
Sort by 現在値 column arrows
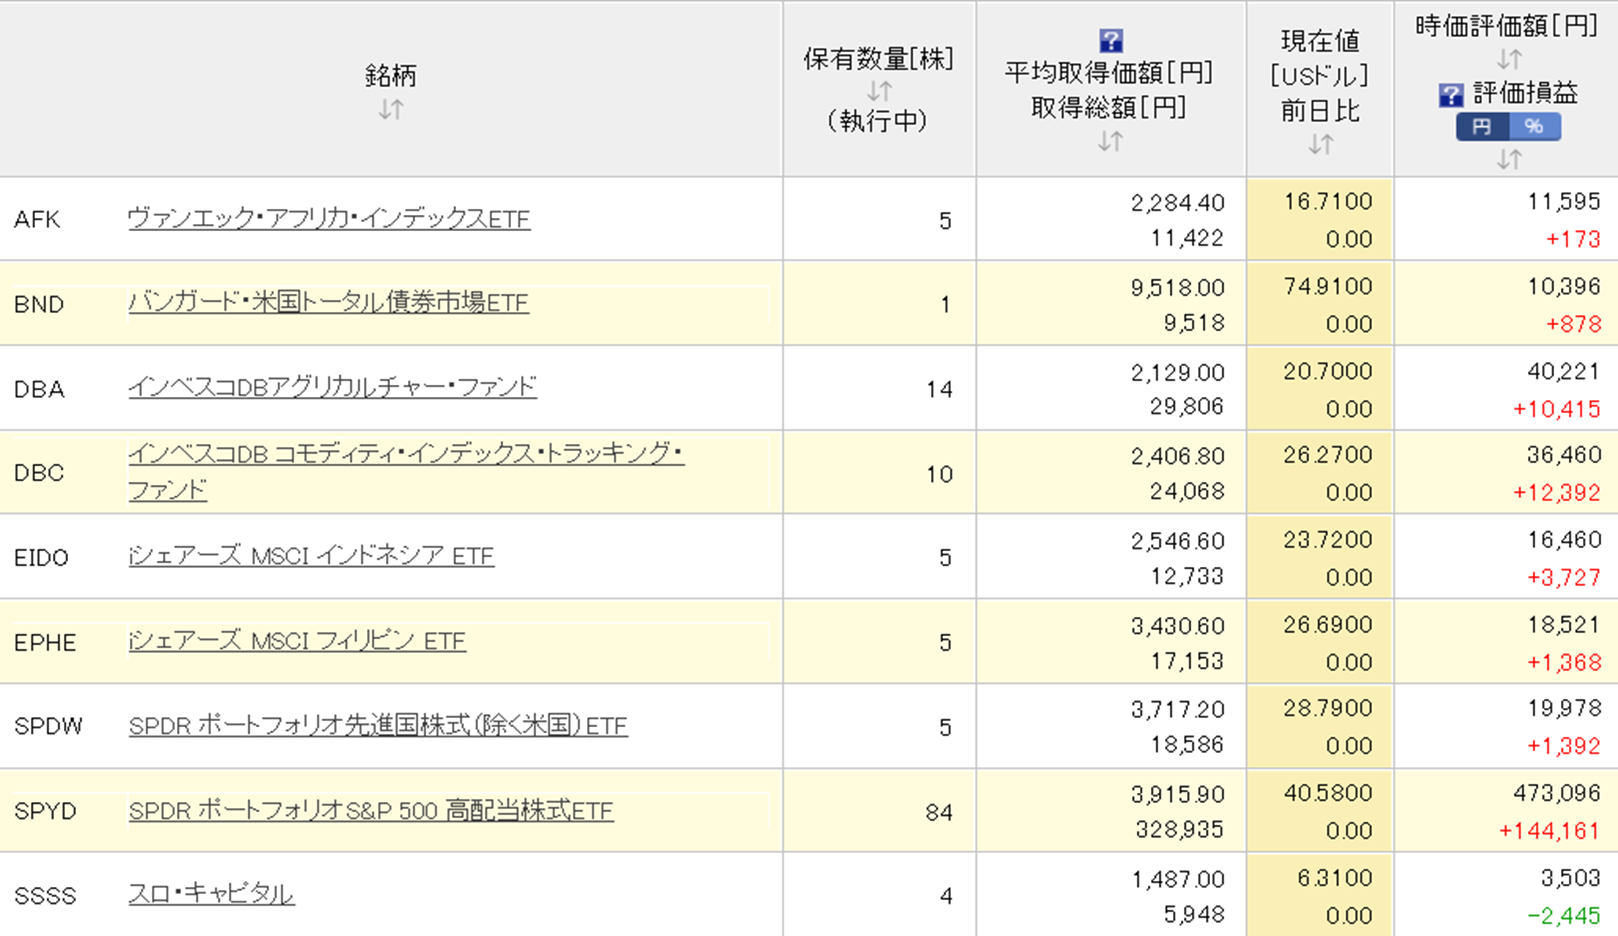1320,145
